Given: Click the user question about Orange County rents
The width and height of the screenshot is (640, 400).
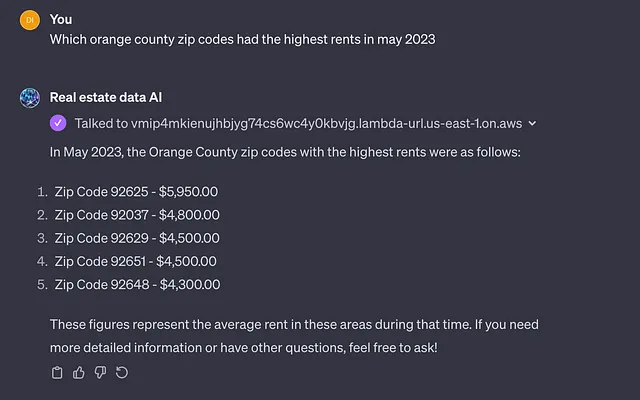Looking at the screenshot, I should pos(242,40).
